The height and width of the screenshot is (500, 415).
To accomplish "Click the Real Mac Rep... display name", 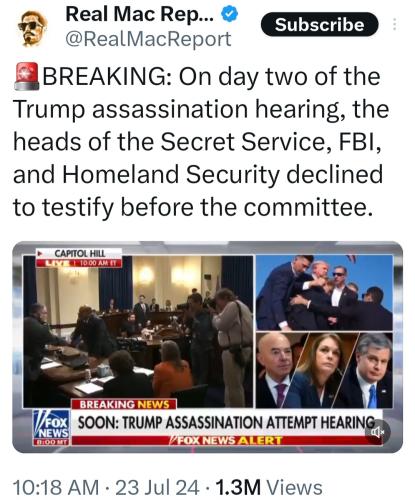I will pos(140,14).
